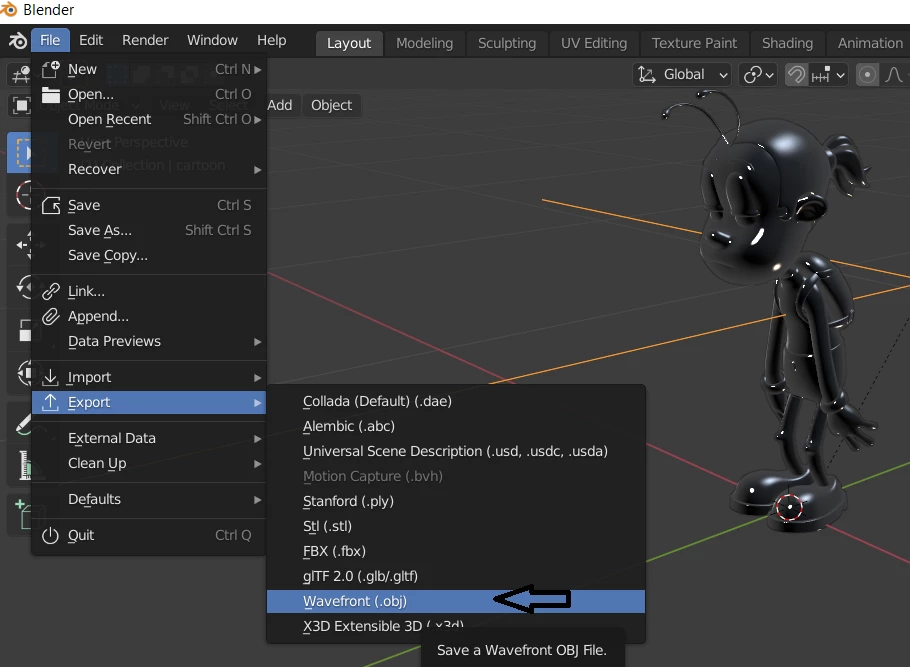Open the Help menu
The height and width of the screenshot is (667, 910).
pyautogui.click(x=272, y=40)
